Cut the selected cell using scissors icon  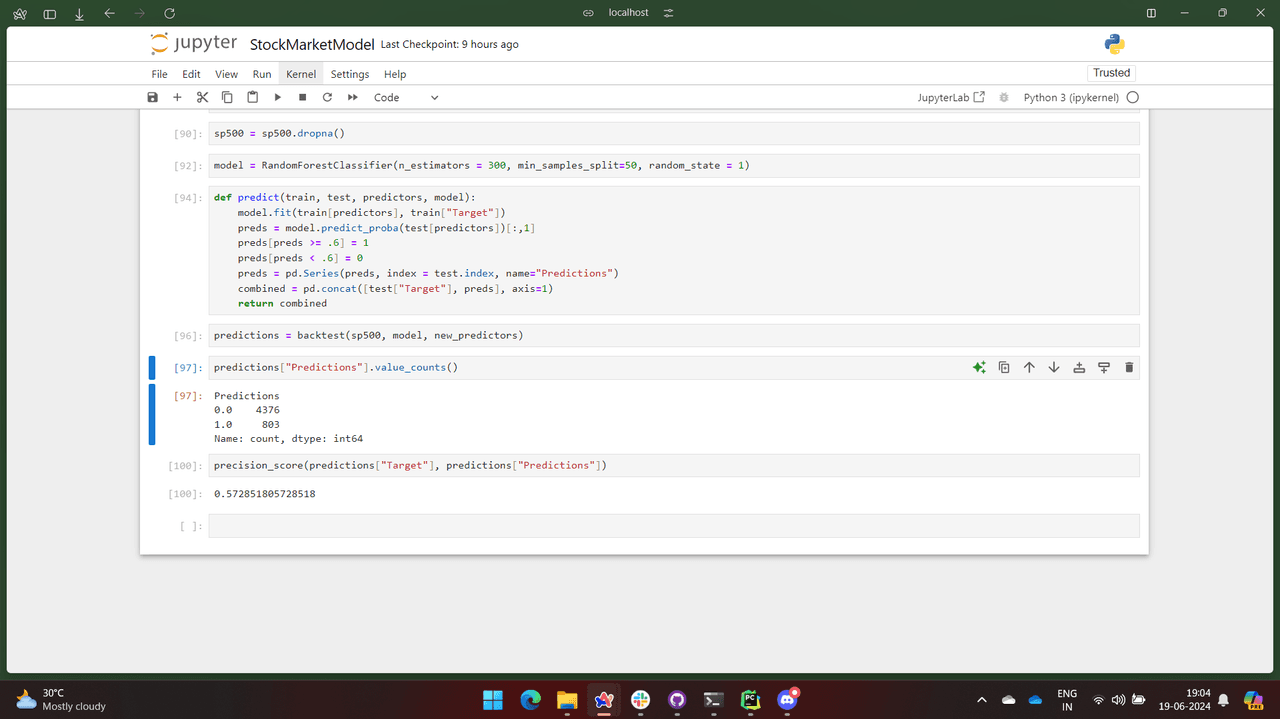(202, 97)
